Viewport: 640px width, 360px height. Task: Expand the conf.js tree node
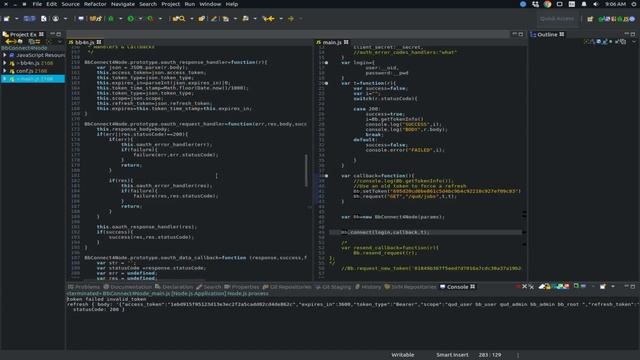click(4, 71)
